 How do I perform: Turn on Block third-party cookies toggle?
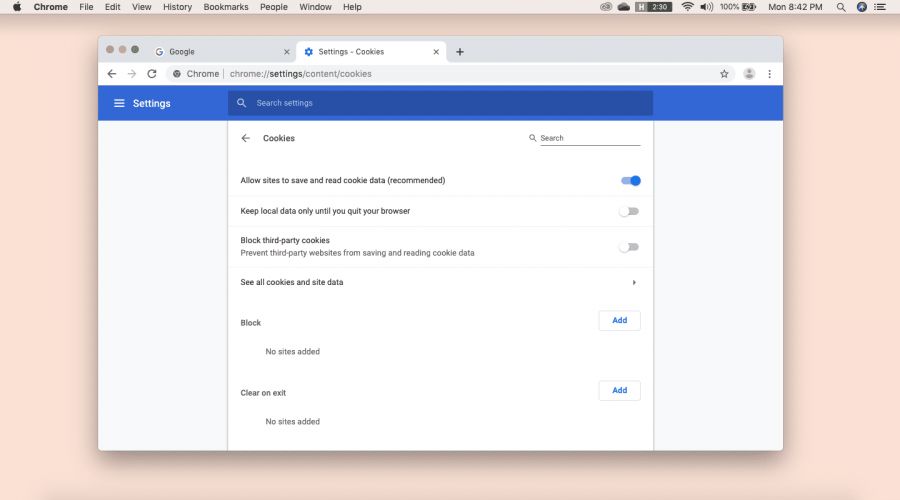629,247
